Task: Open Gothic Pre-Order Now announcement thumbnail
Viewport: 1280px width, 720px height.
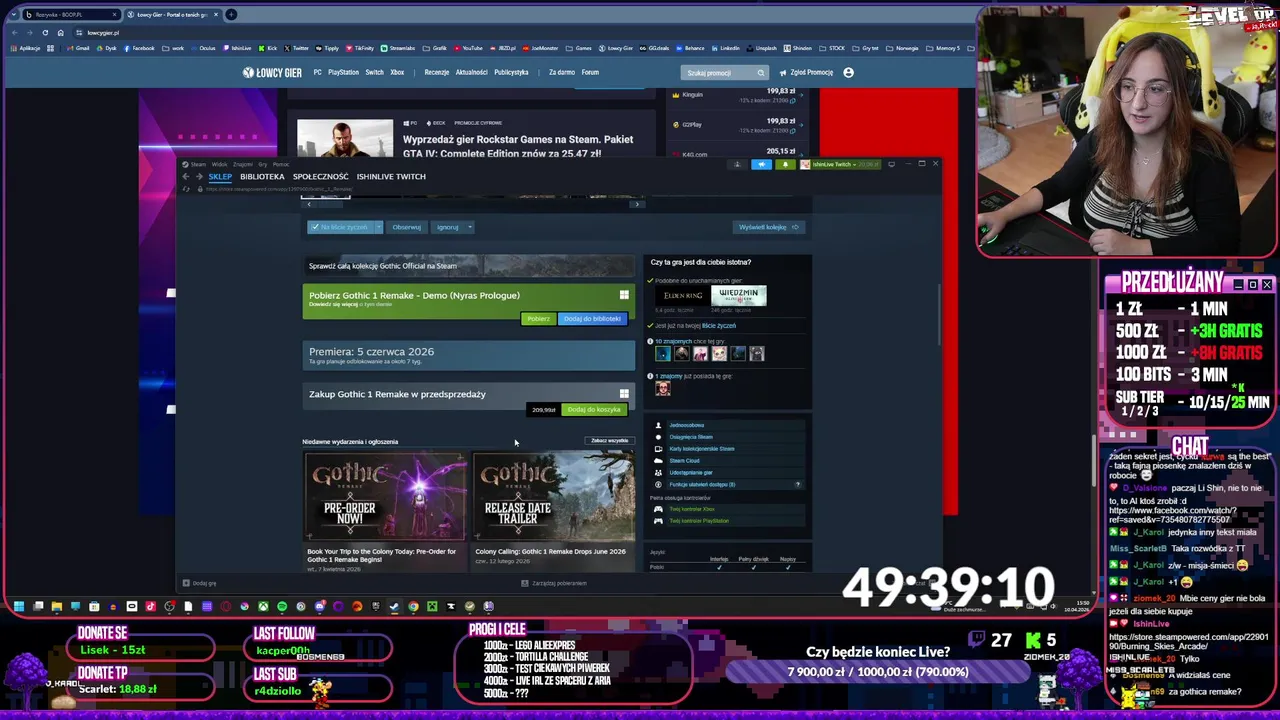Action: pyautogui.click(x=385, y=496)
